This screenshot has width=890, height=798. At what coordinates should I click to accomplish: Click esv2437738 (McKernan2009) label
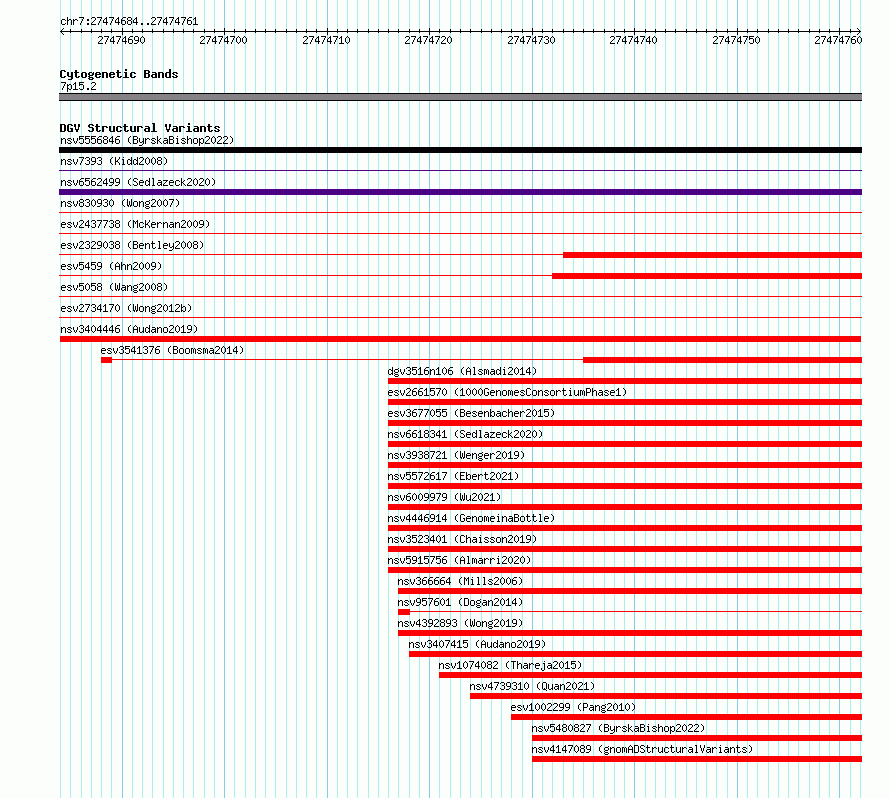(135, 224)
